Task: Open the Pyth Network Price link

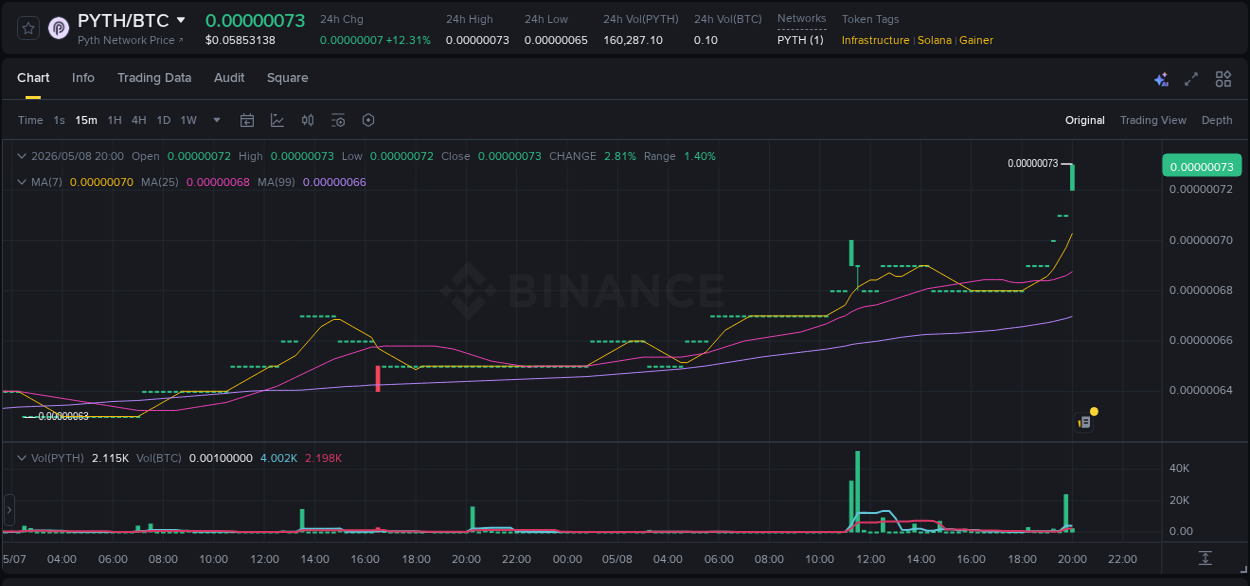Action: tap(131, 40)
